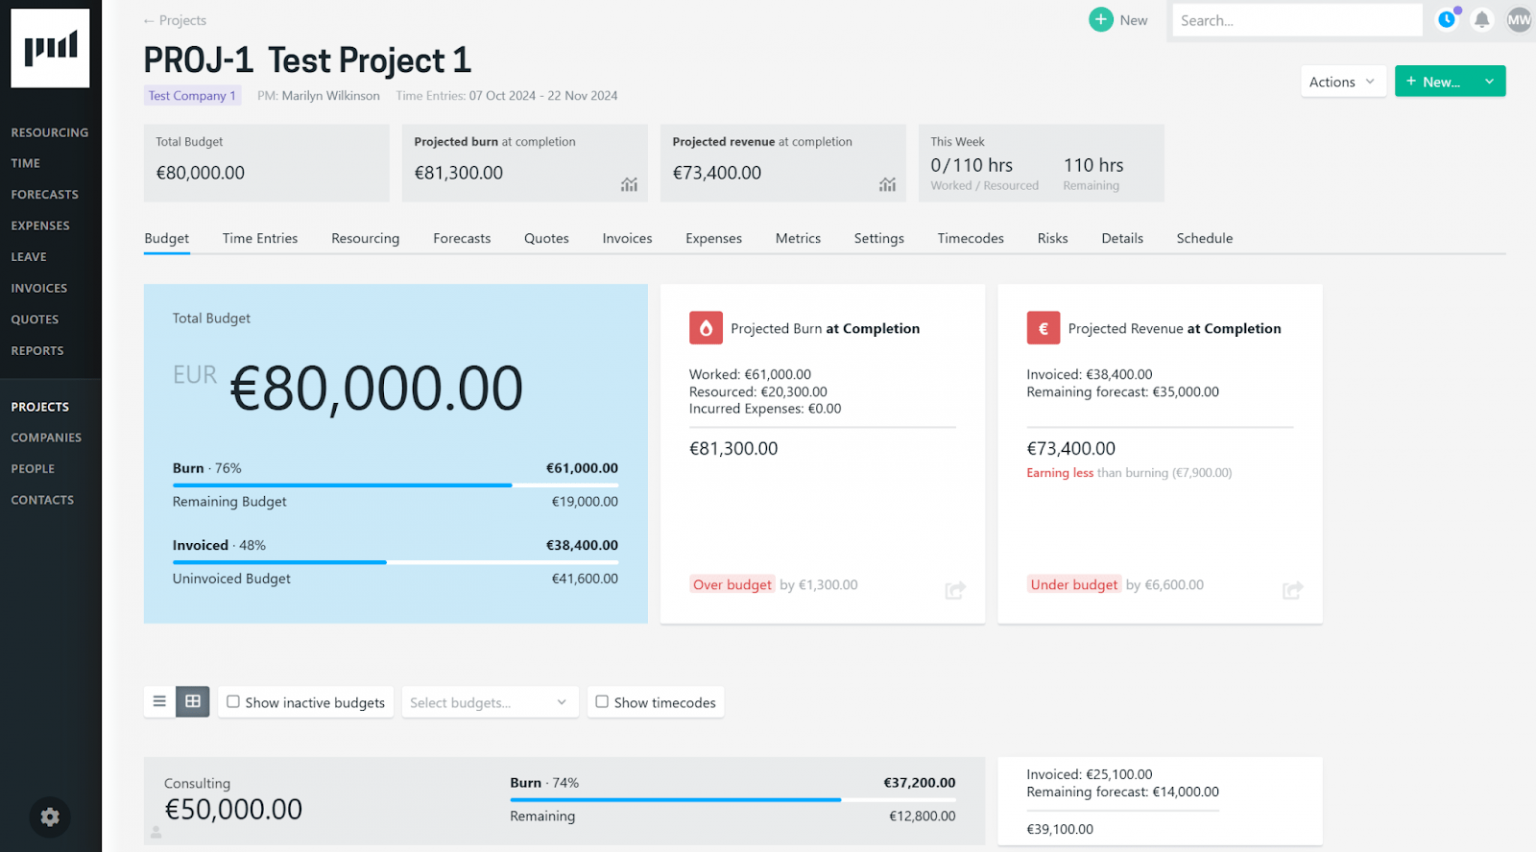Enable Show timecodes
Screen dimensions: 1536x852
coord(602,702)
